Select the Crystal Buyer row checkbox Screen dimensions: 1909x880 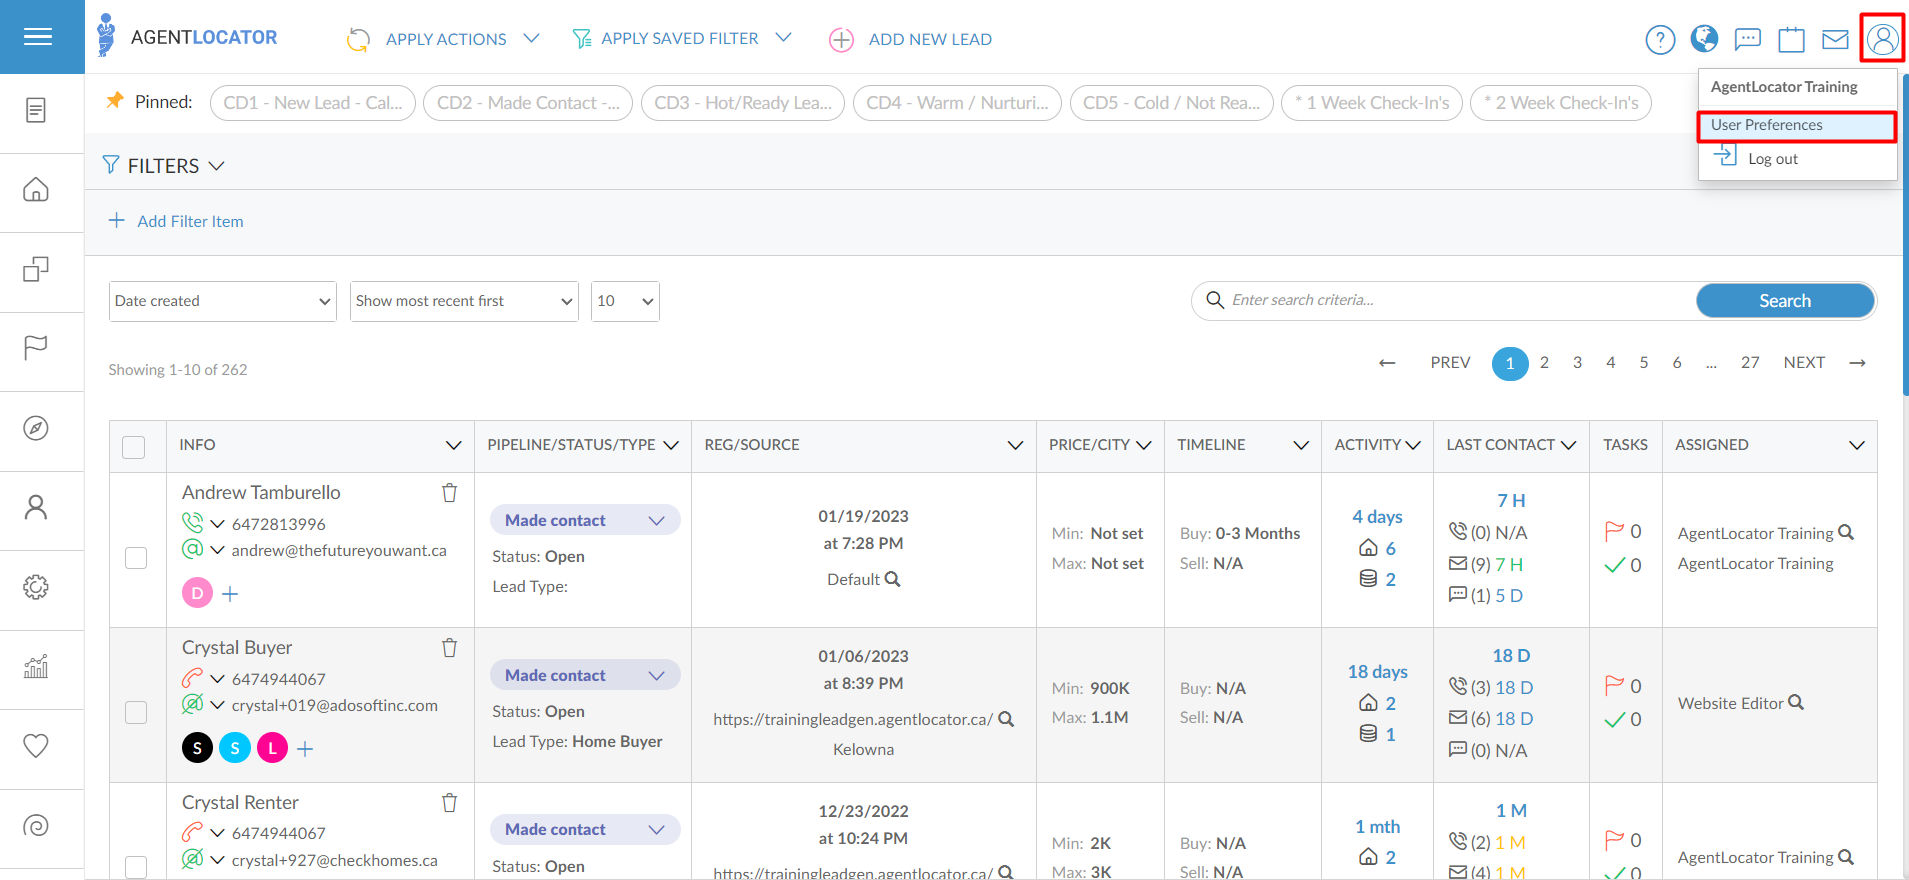136,712
